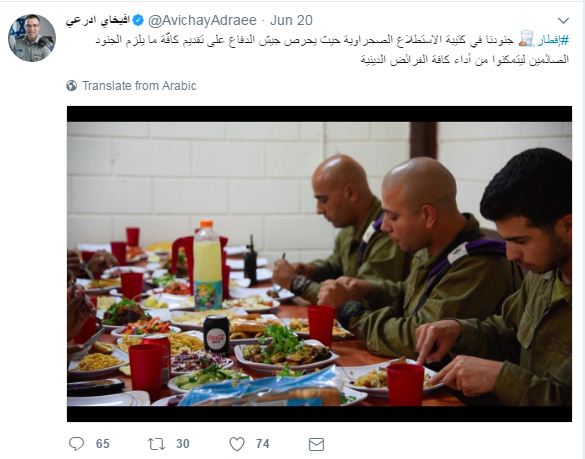585x459 pixels.
Task: Click the retweet count 30
Action: click(183, 444)
